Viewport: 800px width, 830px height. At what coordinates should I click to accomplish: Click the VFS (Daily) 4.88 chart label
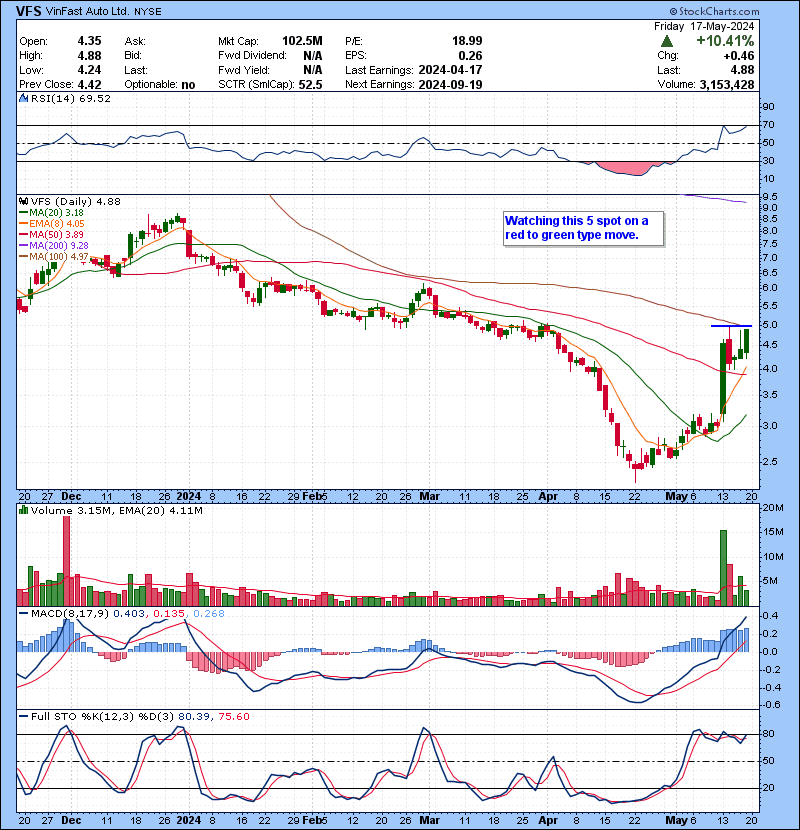point(75,201)
